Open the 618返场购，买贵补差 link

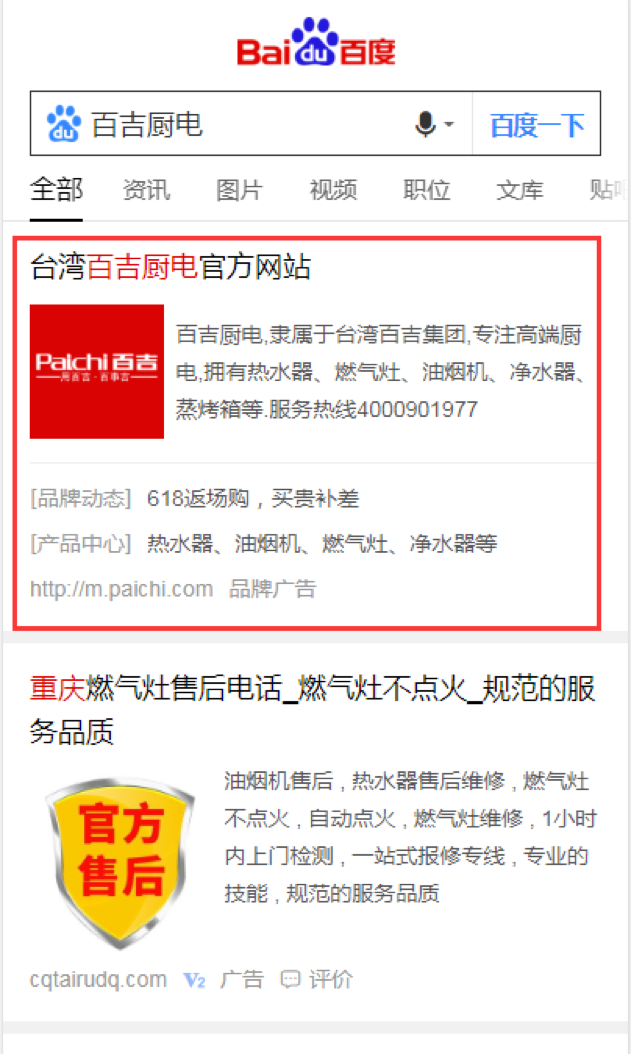(x=253, y=498)
